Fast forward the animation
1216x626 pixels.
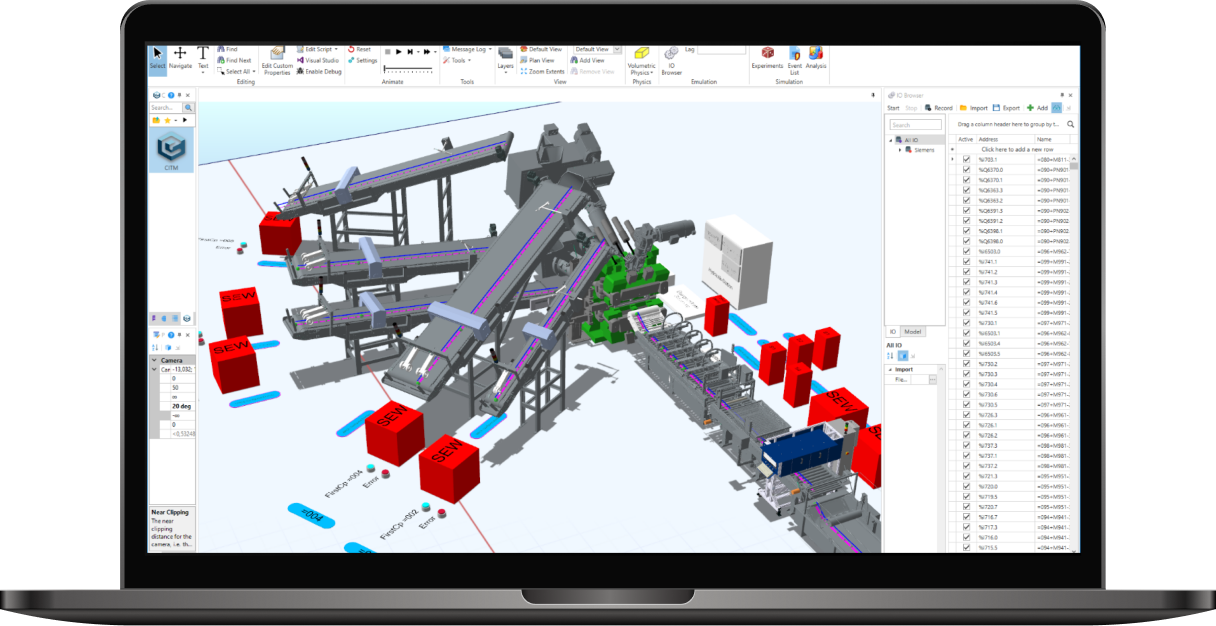(x=426, y=51)
